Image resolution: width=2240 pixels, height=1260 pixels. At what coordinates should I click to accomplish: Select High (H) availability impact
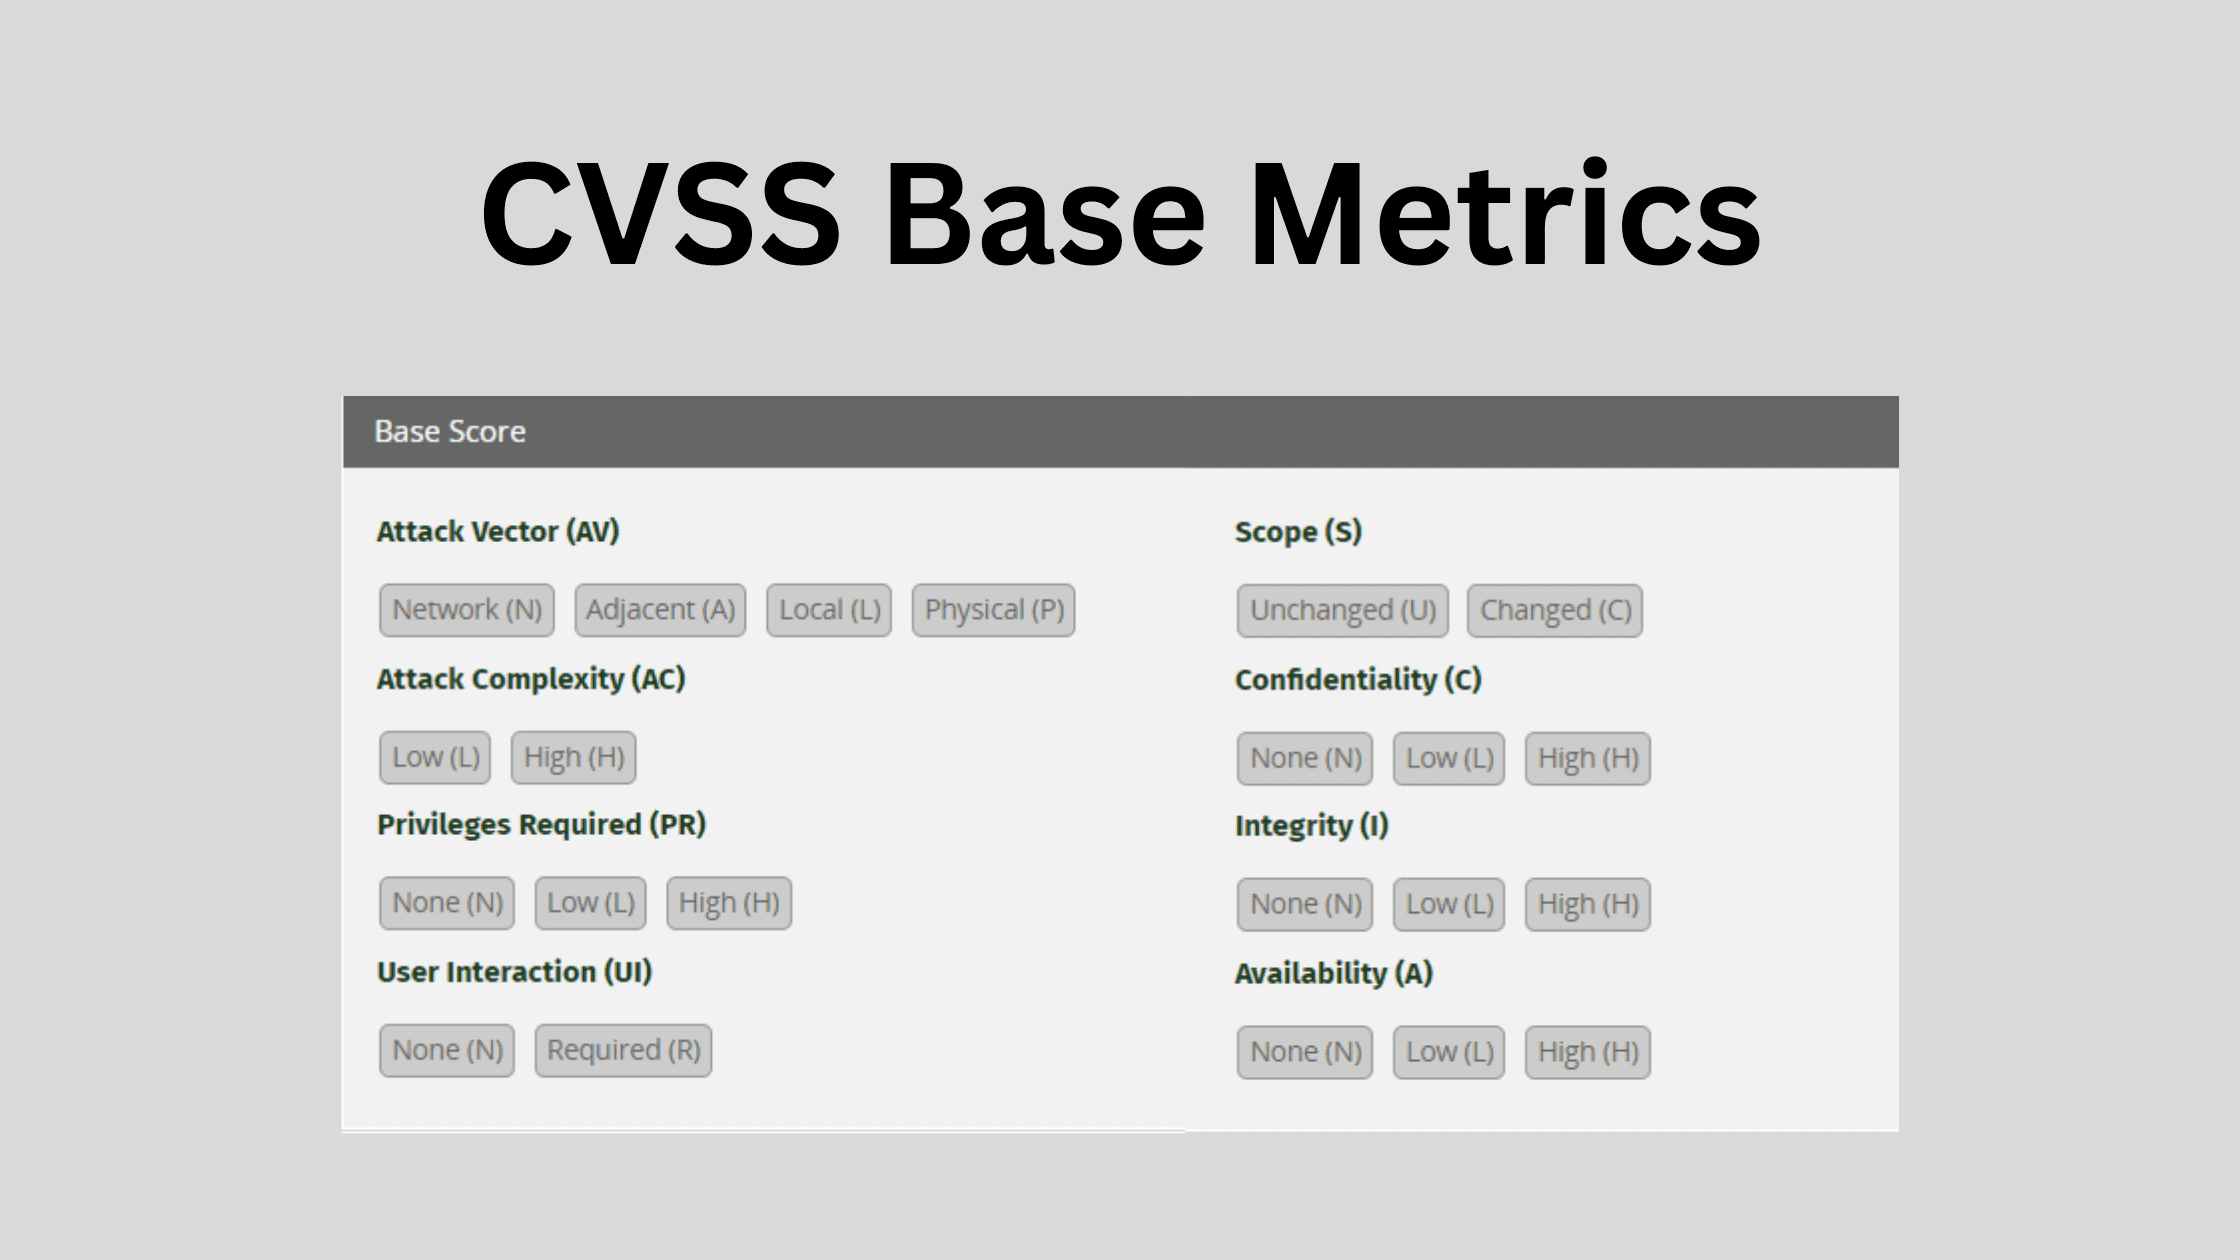click(x=1588, y=1049)
